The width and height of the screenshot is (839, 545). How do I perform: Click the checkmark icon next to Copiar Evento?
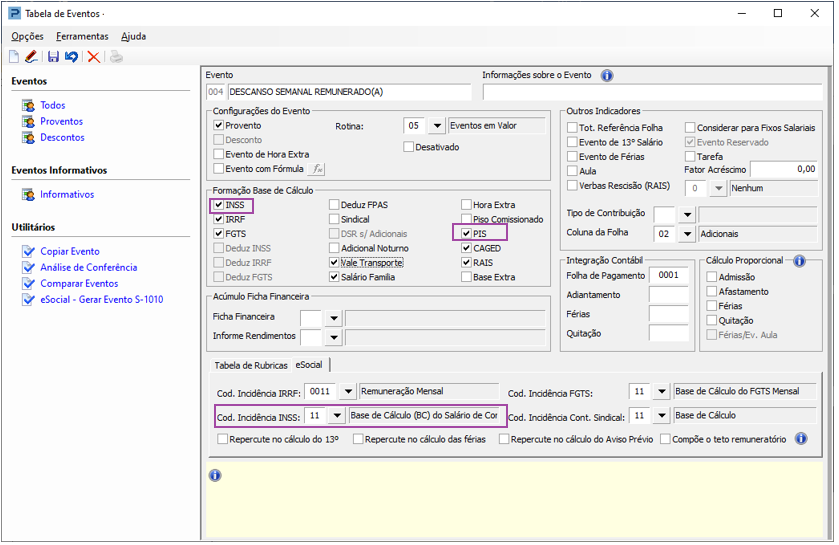click(x=28, y=251)
